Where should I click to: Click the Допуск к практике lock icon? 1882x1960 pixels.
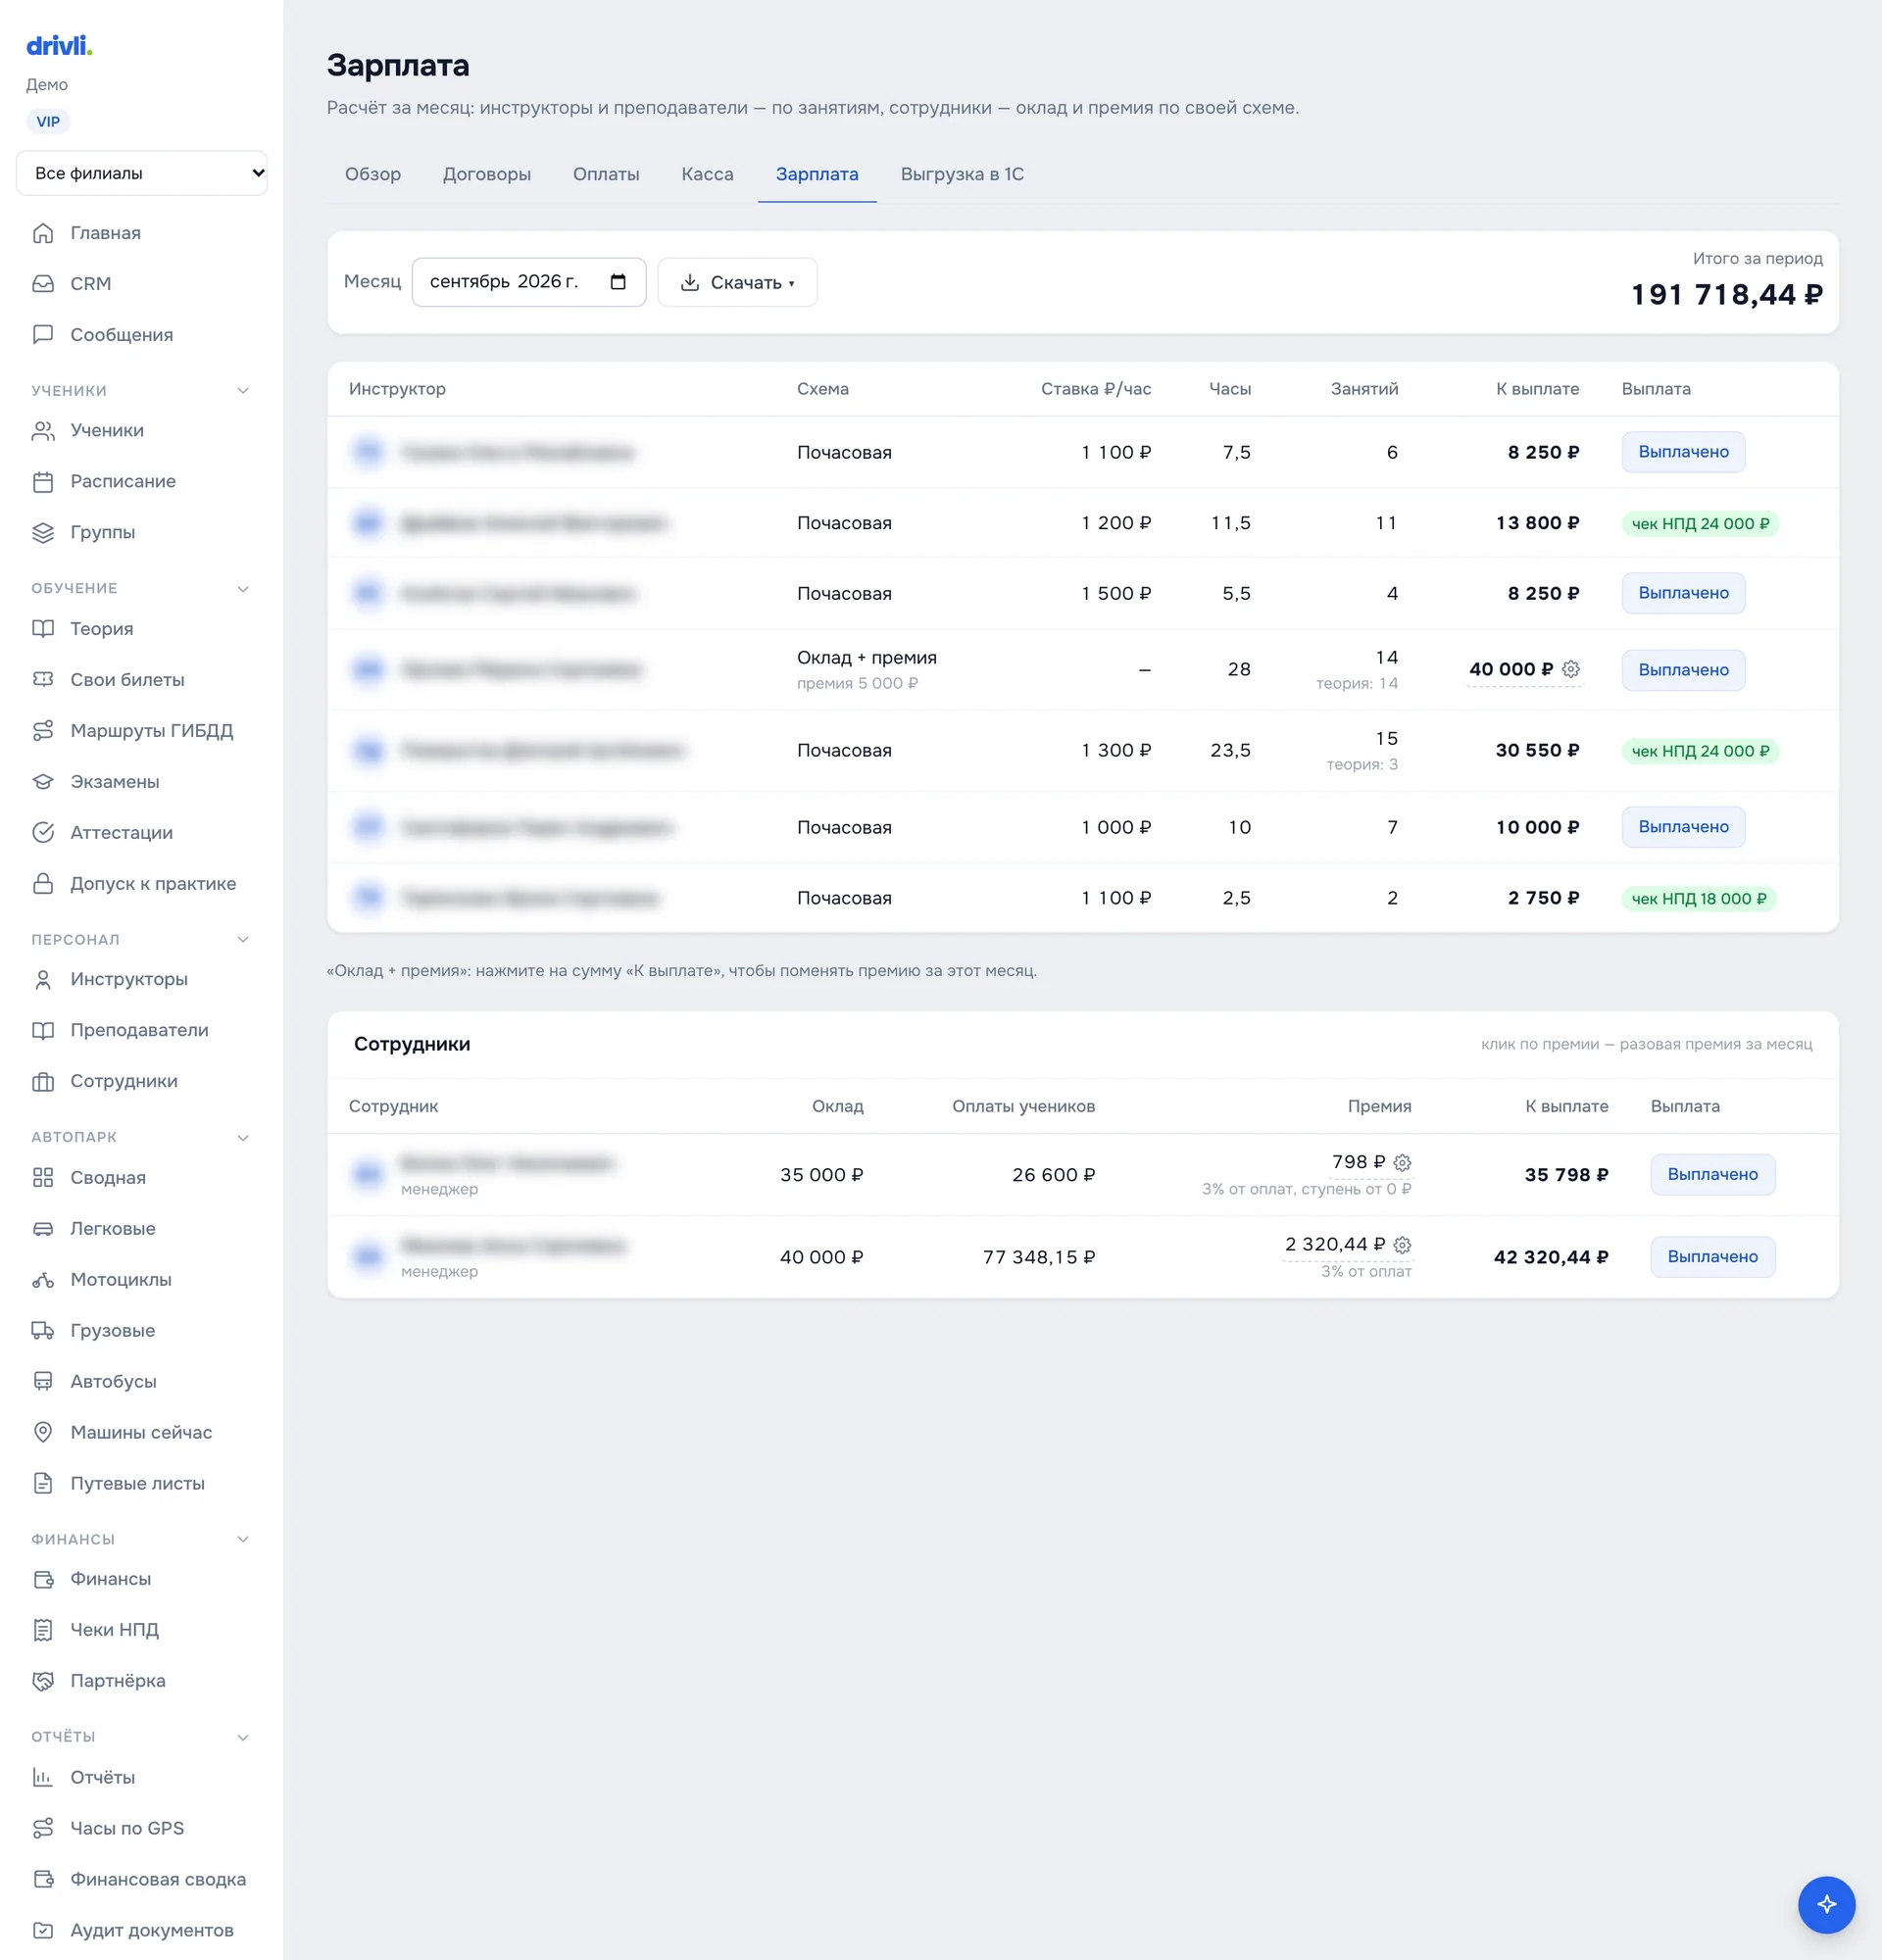tap(43, 884)
